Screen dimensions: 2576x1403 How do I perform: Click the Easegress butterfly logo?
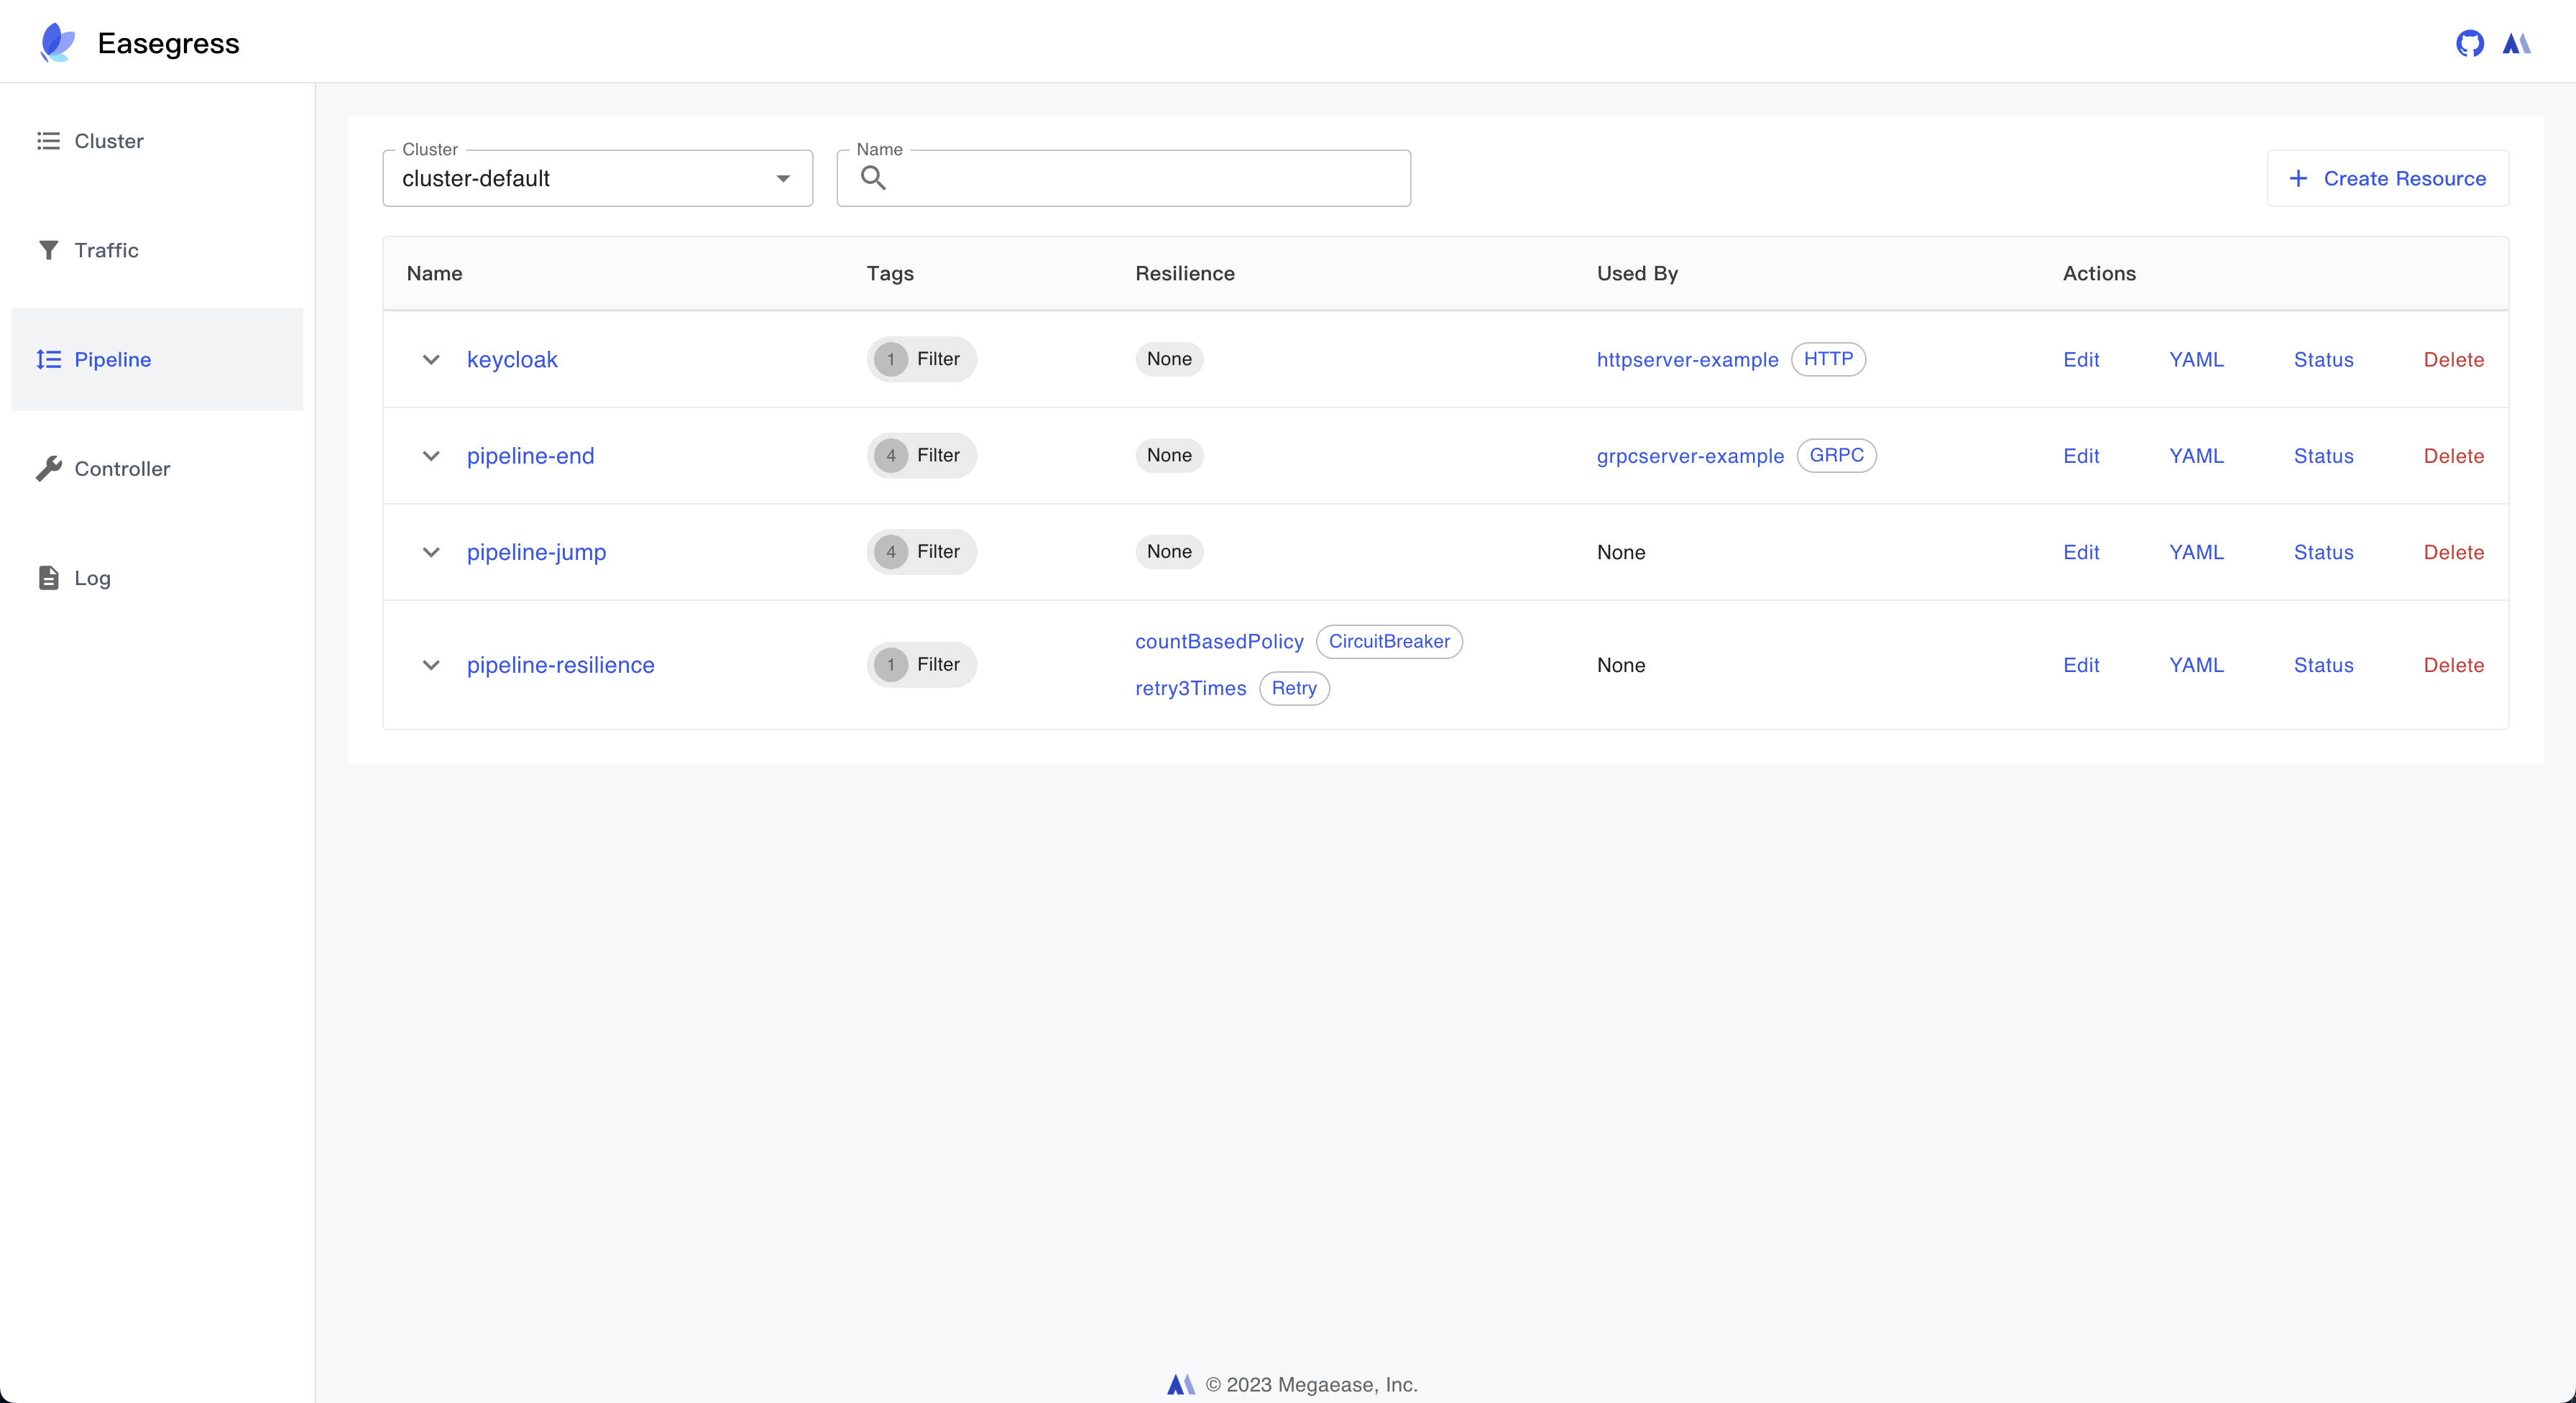click(x=57, y=43)
